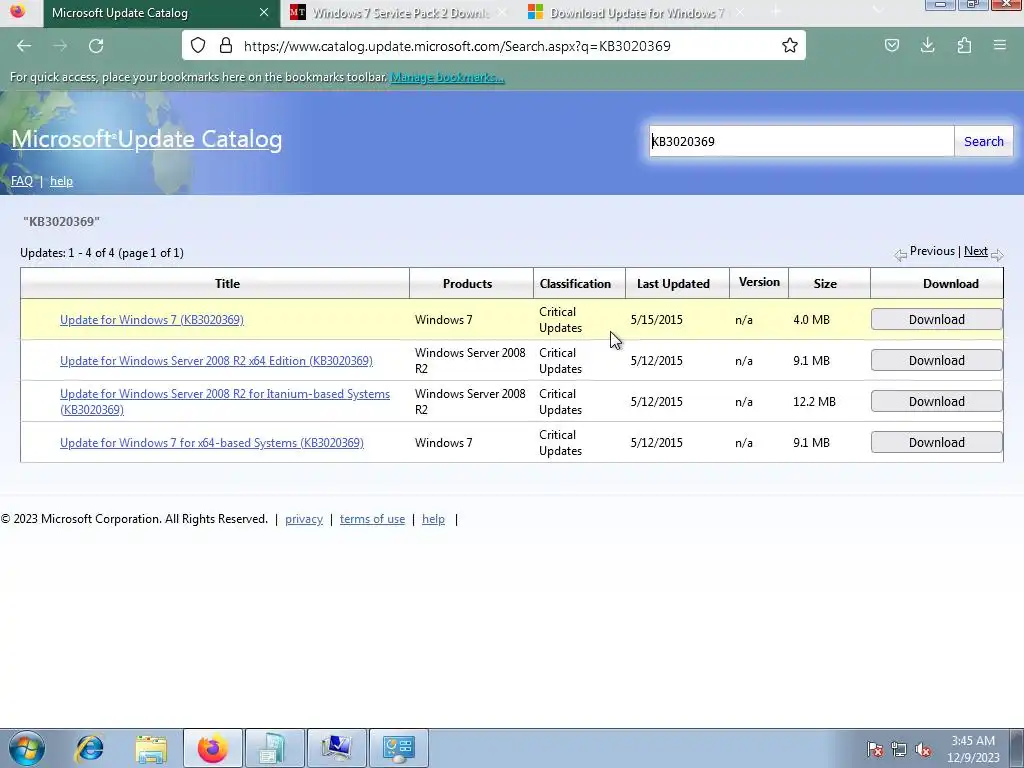The image size is (1024, 768).
Task: Click the Next page arrow icon
Action: 997,255
